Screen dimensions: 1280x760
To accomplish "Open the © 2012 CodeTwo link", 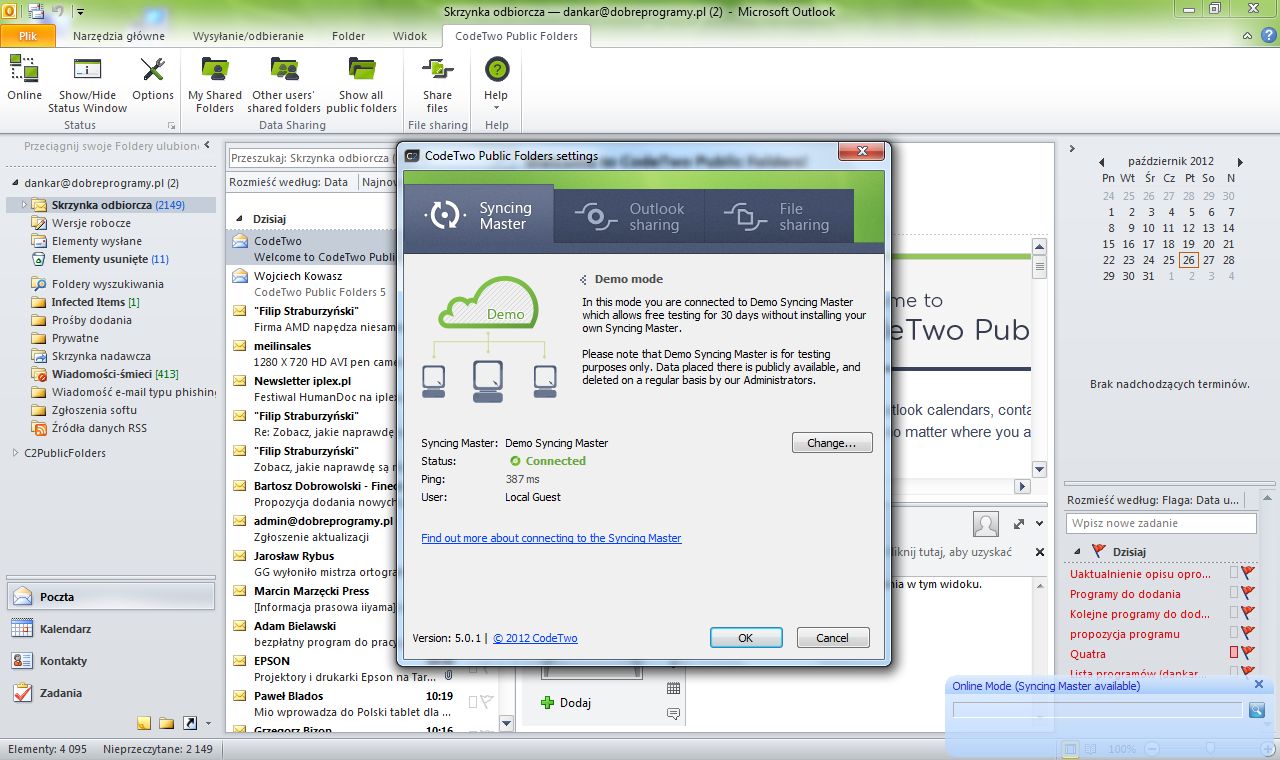I will click(x=535, y=638).
